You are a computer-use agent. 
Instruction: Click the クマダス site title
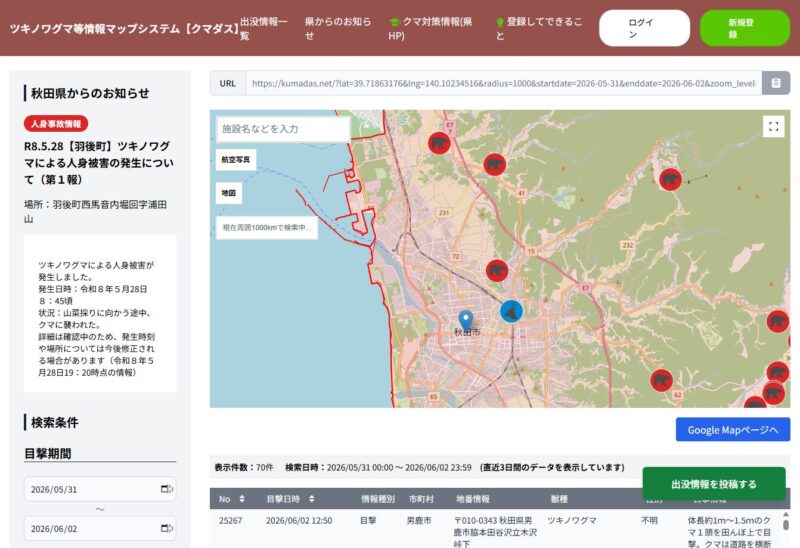tap(124, 29)
